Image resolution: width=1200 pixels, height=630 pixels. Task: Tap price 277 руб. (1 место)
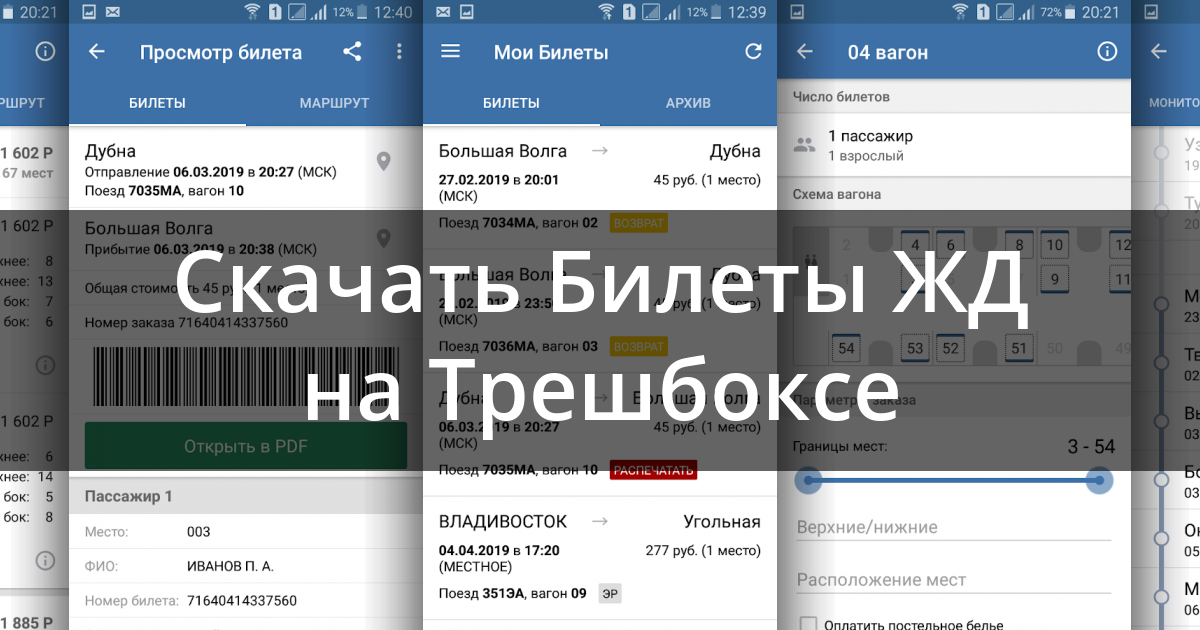point(703,550)
